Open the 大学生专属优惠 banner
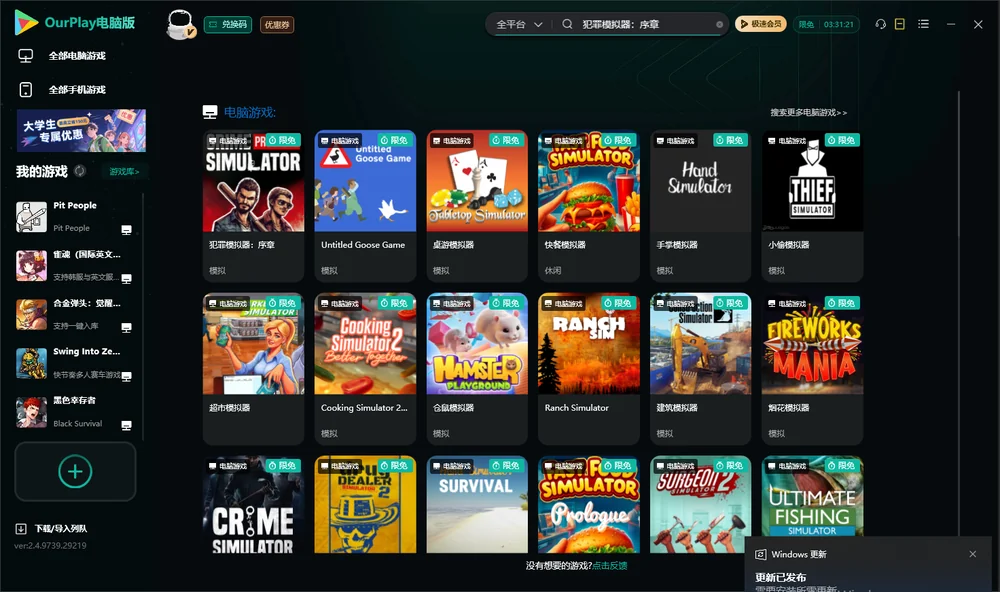1000x592 pixels. tap(81, 130)
